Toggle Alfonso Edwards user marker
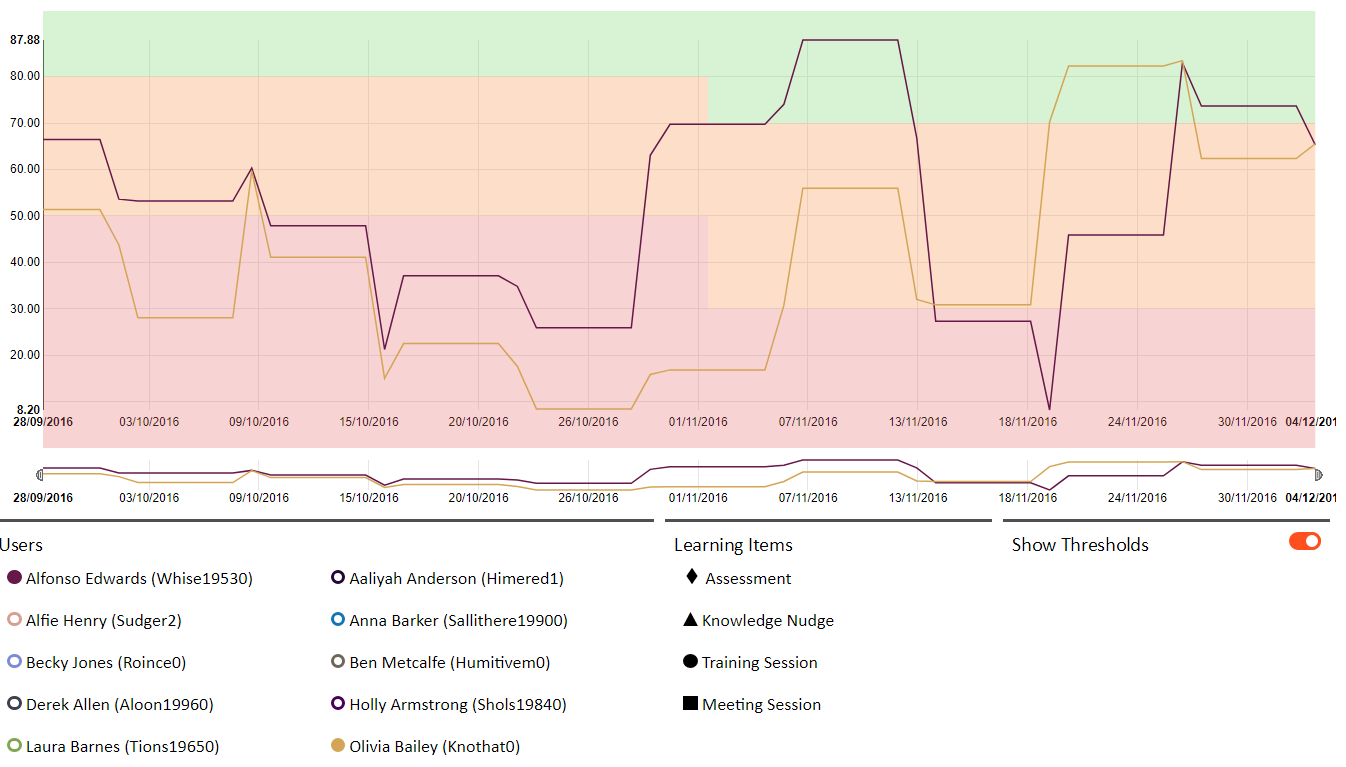 tap(14, 578)
